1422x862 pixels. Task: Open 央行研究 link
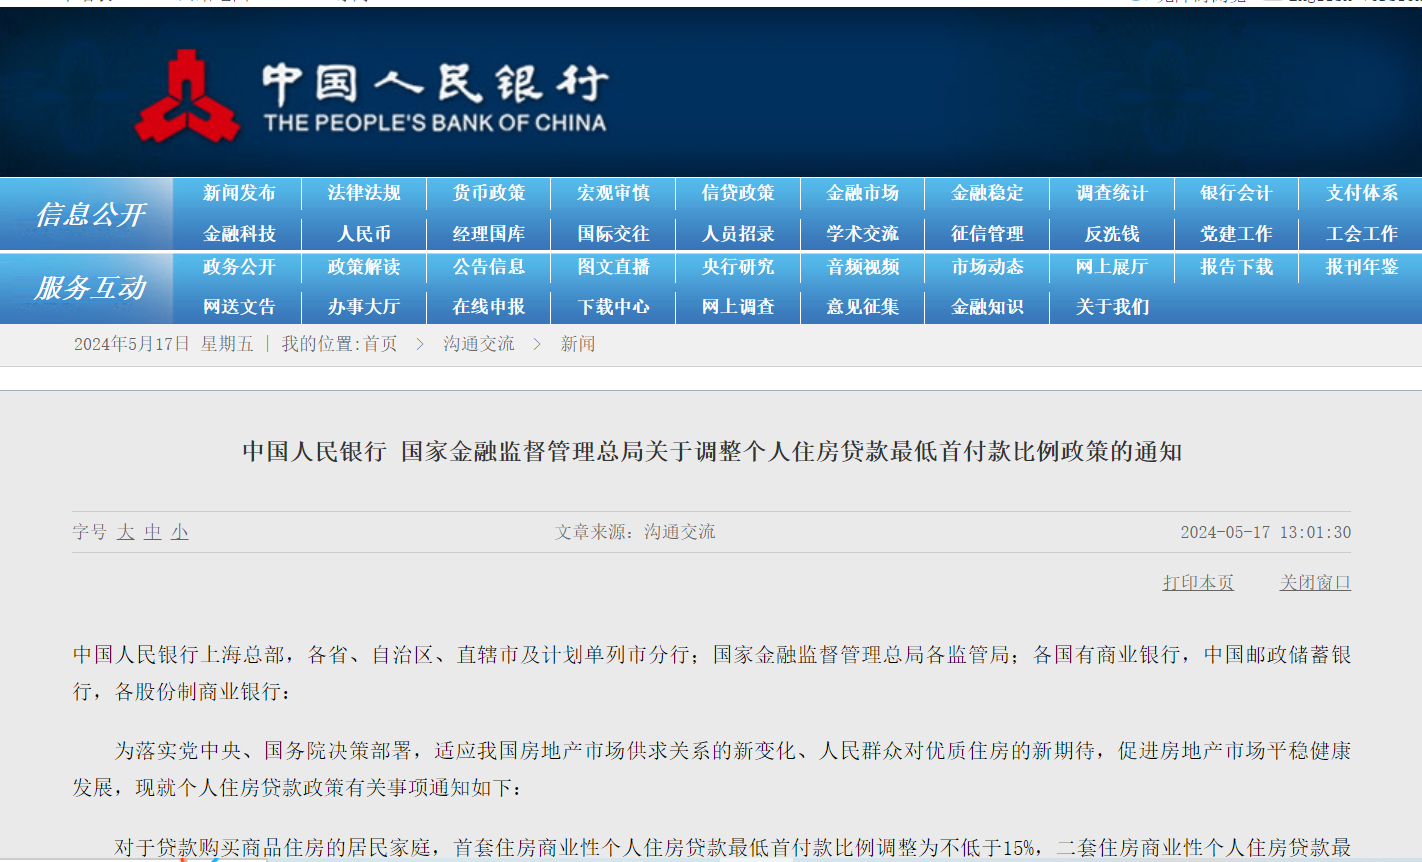click(738, 267)
